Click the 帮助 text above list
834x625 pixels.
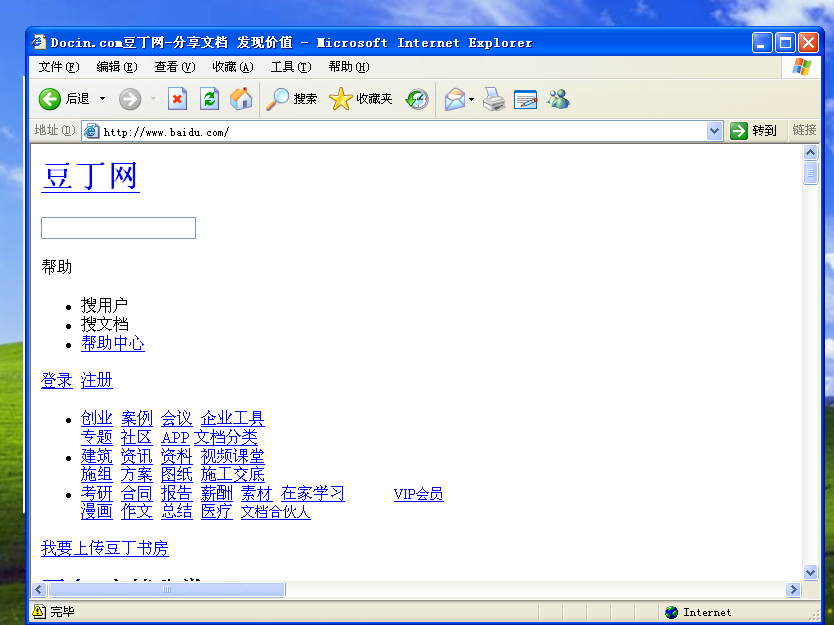[56, 267]
